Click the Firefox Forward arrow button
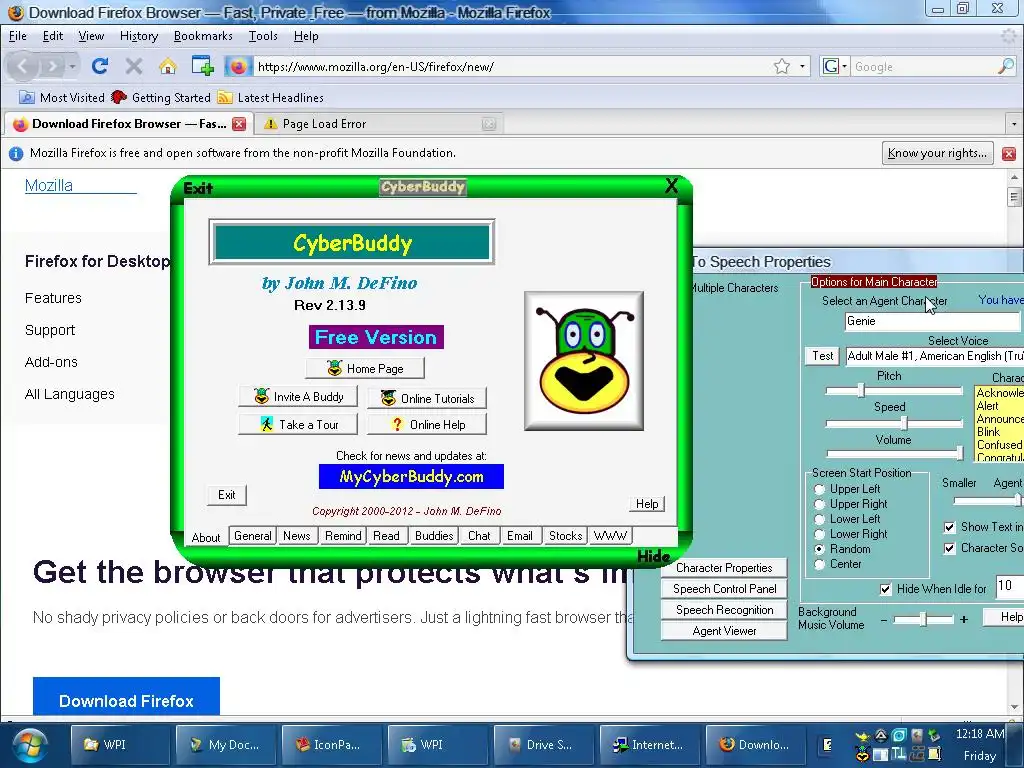This screenshot has width=1024, height=768. pos(52,66)
